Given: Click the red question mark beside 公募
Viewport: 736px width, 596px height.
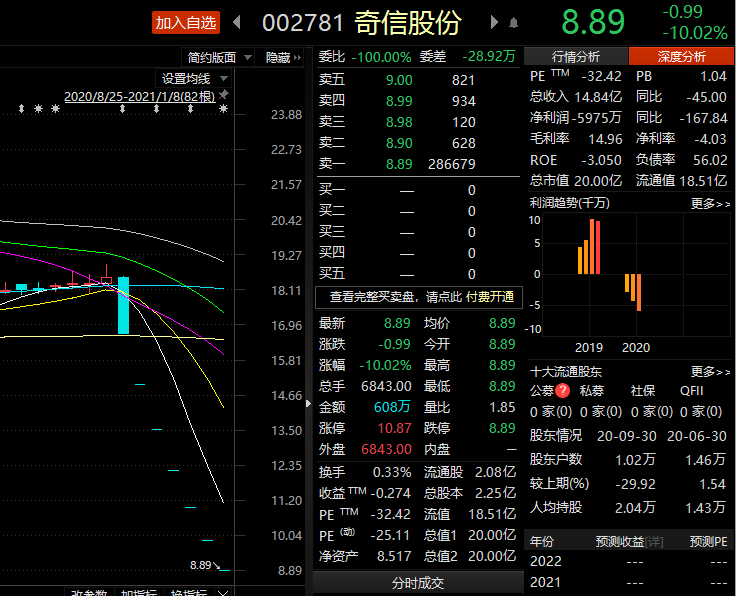Looking at the screenshot, I should [x=562, y=390].
